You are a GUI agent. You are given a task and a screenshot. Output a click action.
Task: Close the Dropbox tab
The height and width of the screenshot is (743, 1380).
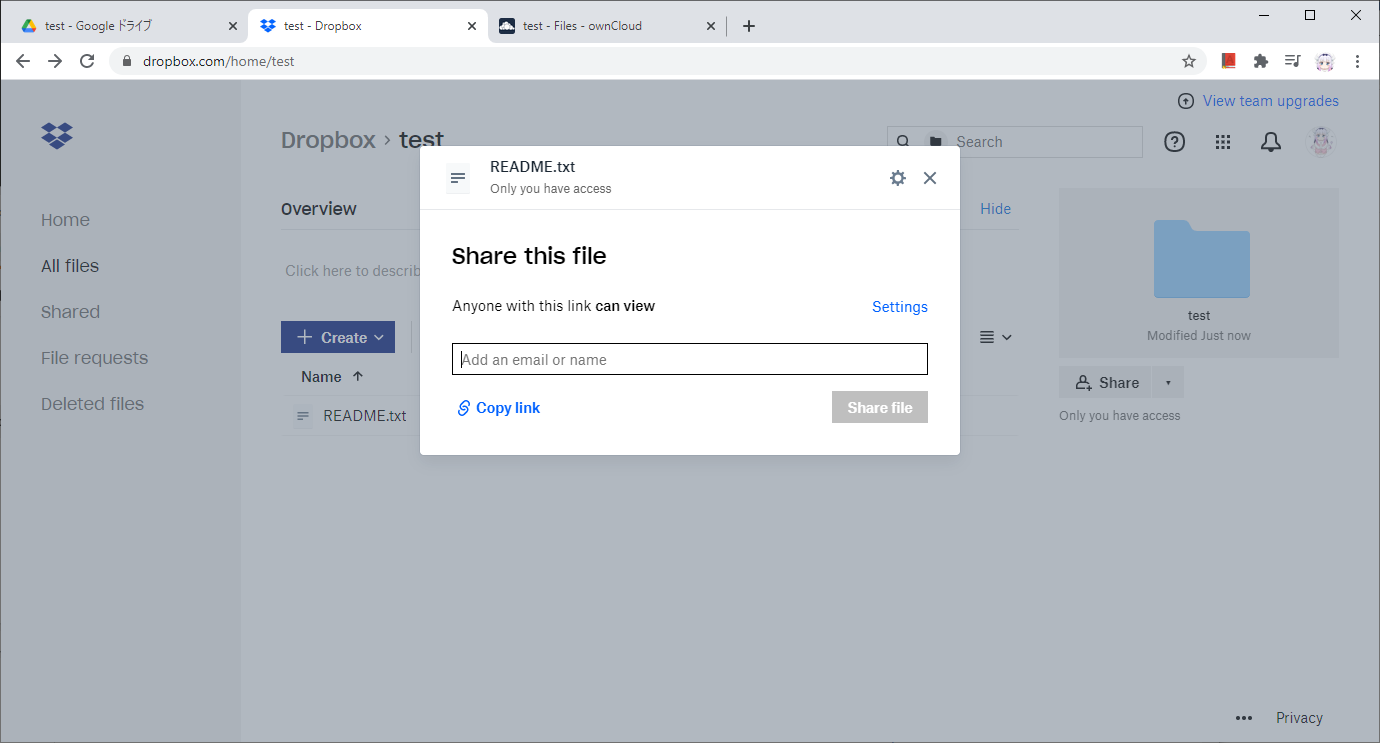(x=472, y=26)
